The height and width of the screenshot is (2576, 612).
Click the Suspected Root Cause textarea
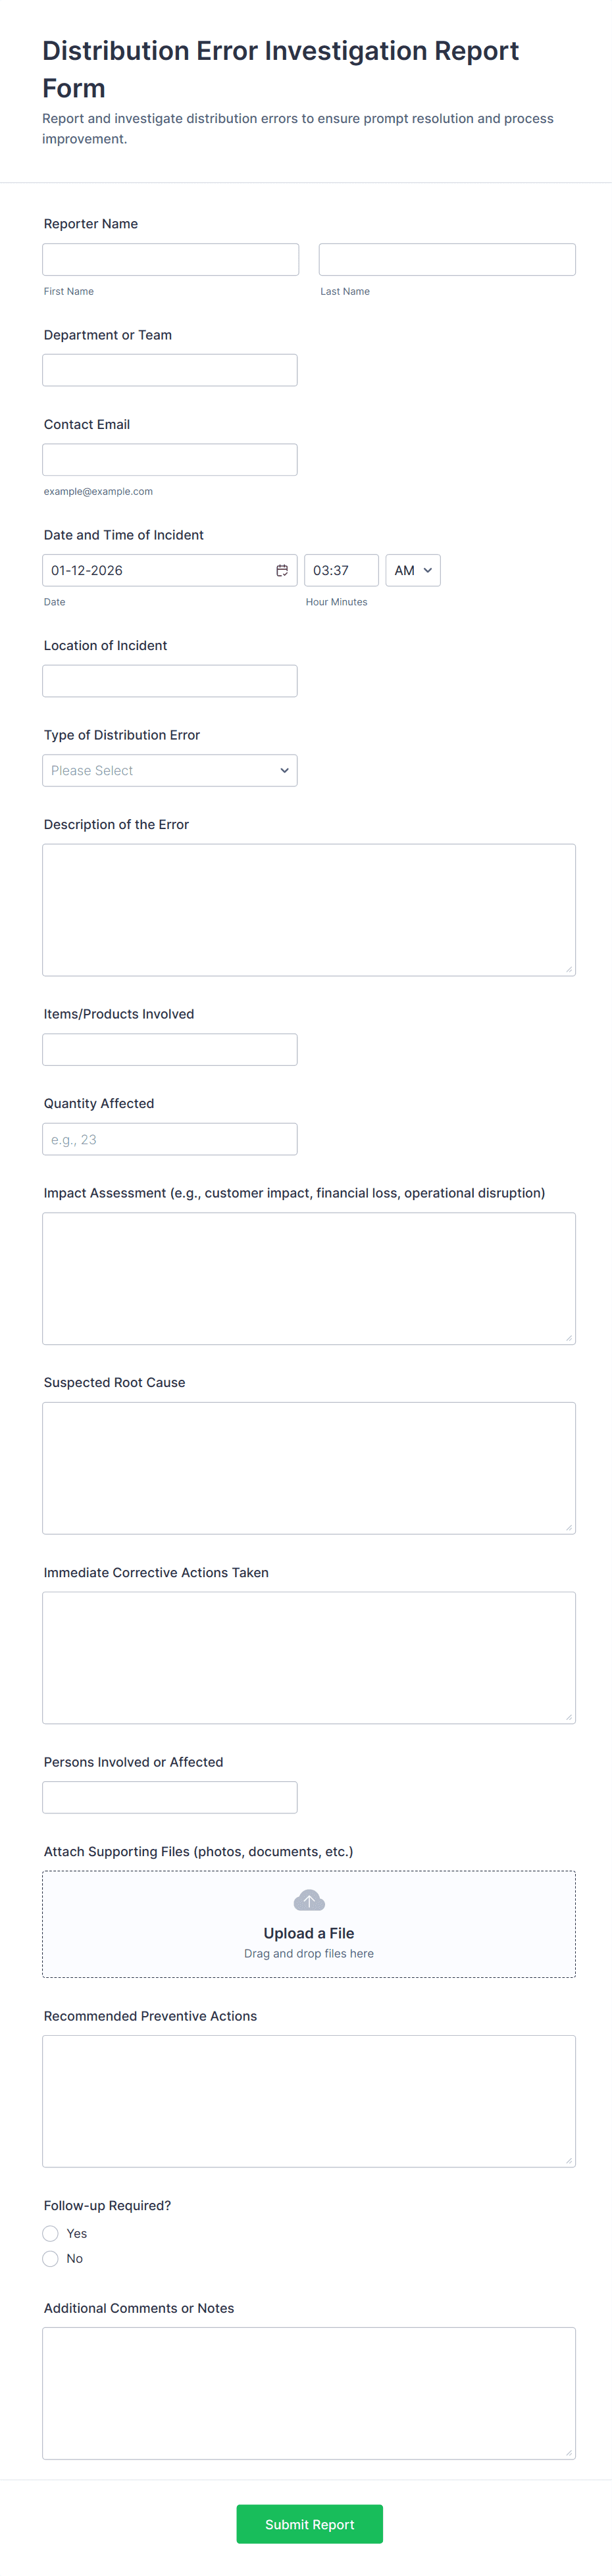click(x=308, y=1468)
